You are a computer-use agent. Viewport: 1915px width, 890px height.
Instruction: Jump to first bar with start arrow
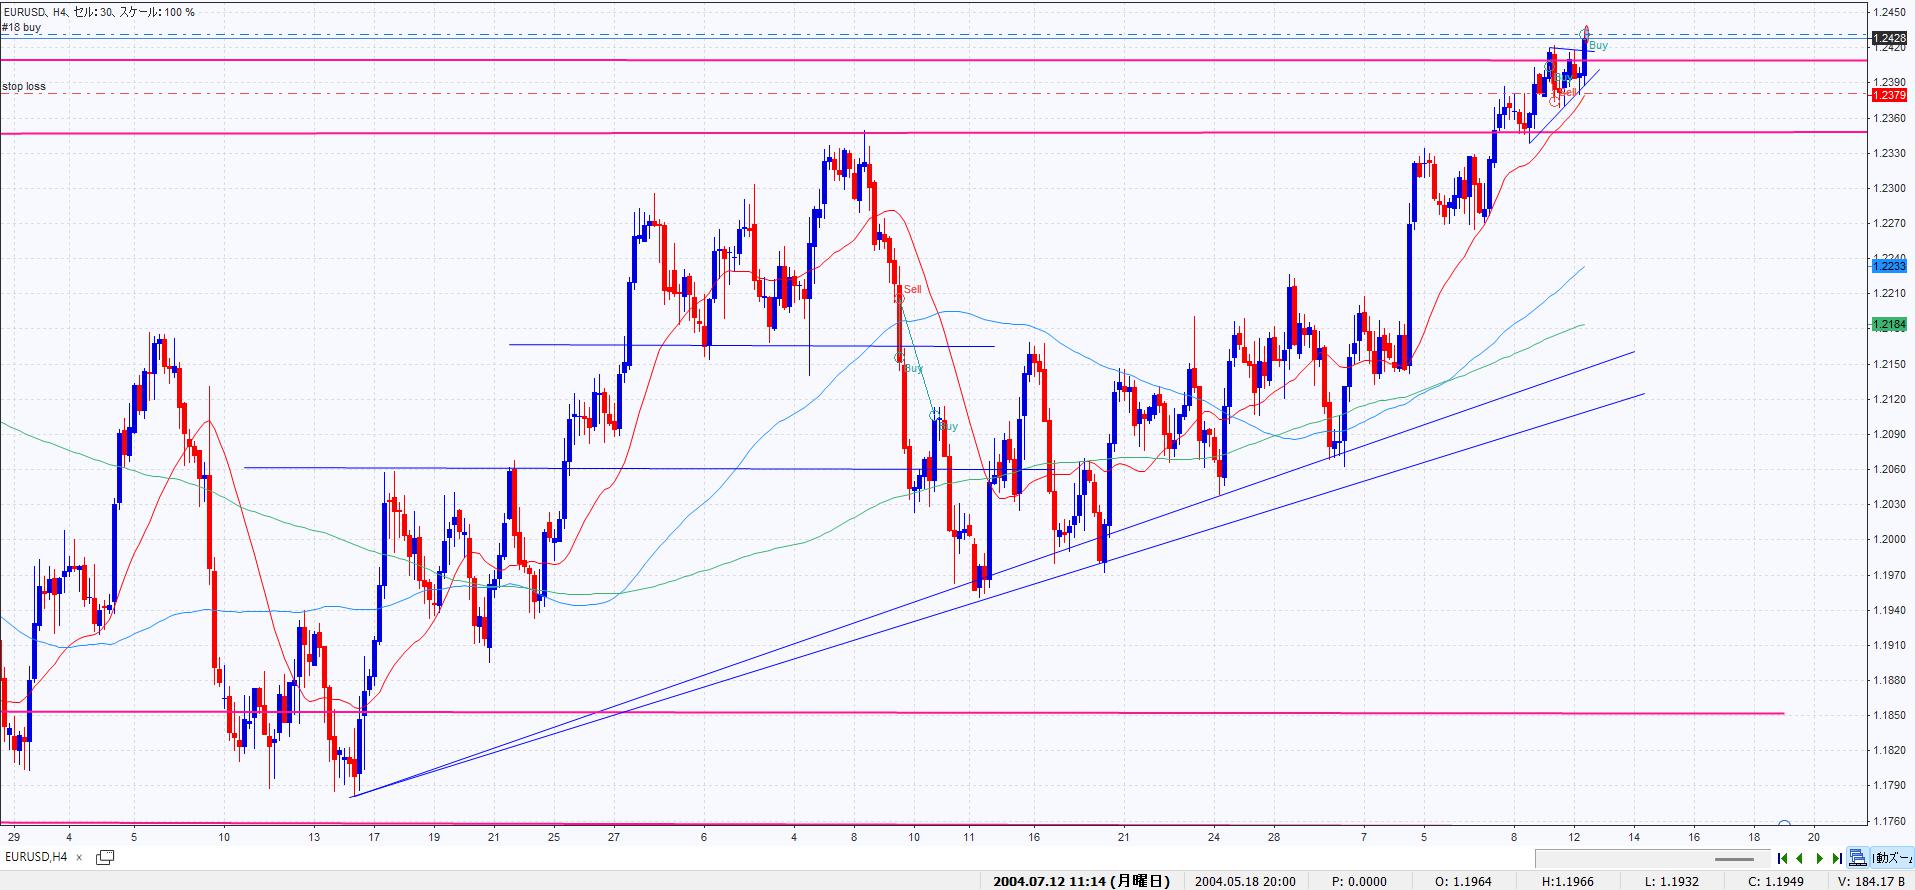(1782, 858)
